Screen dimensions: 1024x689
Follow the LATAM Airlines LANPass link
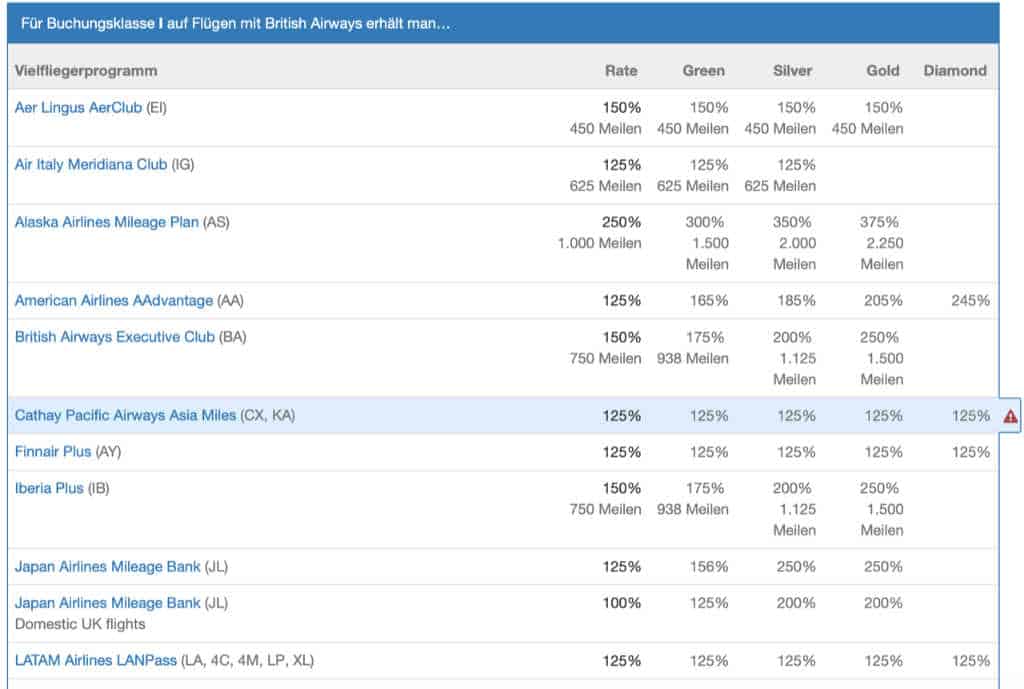pyautogui.click(x=96, y=660)
